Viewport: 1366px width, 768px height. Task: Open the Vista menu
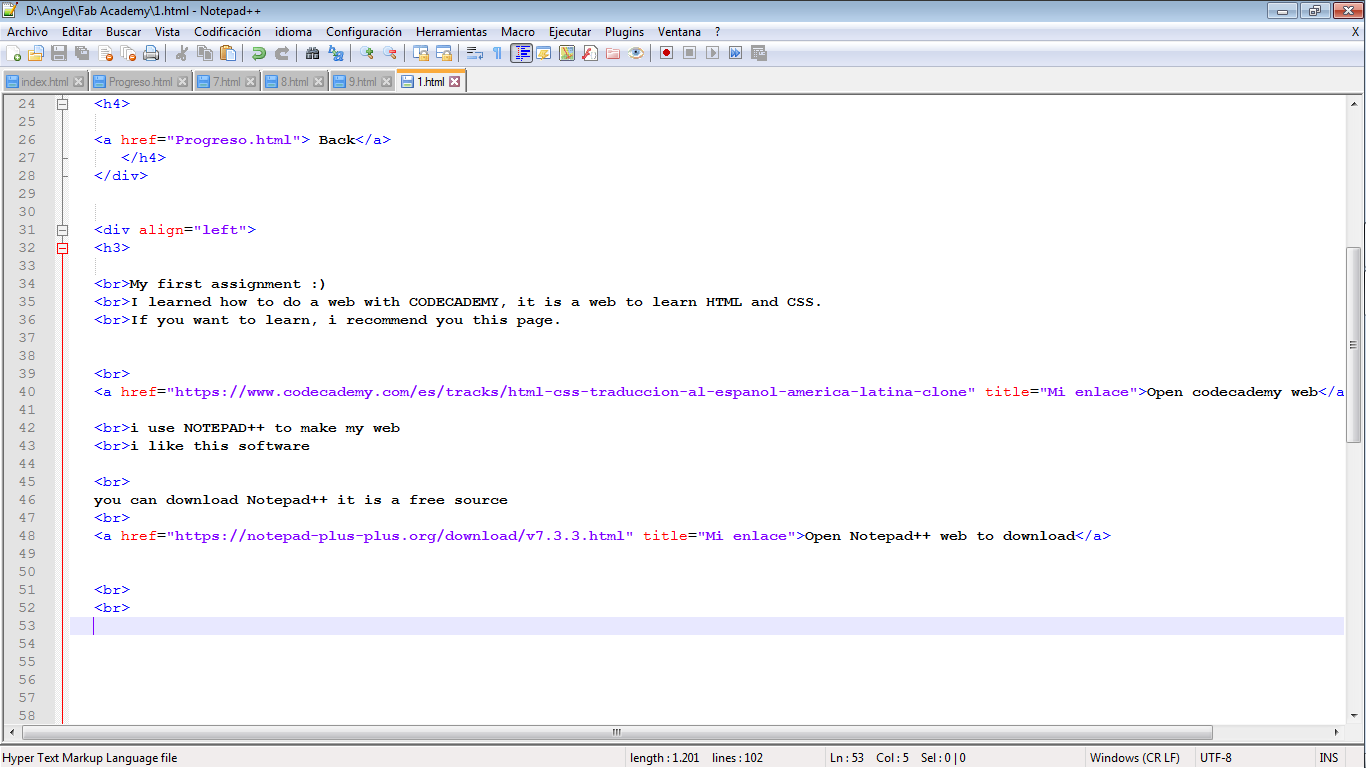168,32
